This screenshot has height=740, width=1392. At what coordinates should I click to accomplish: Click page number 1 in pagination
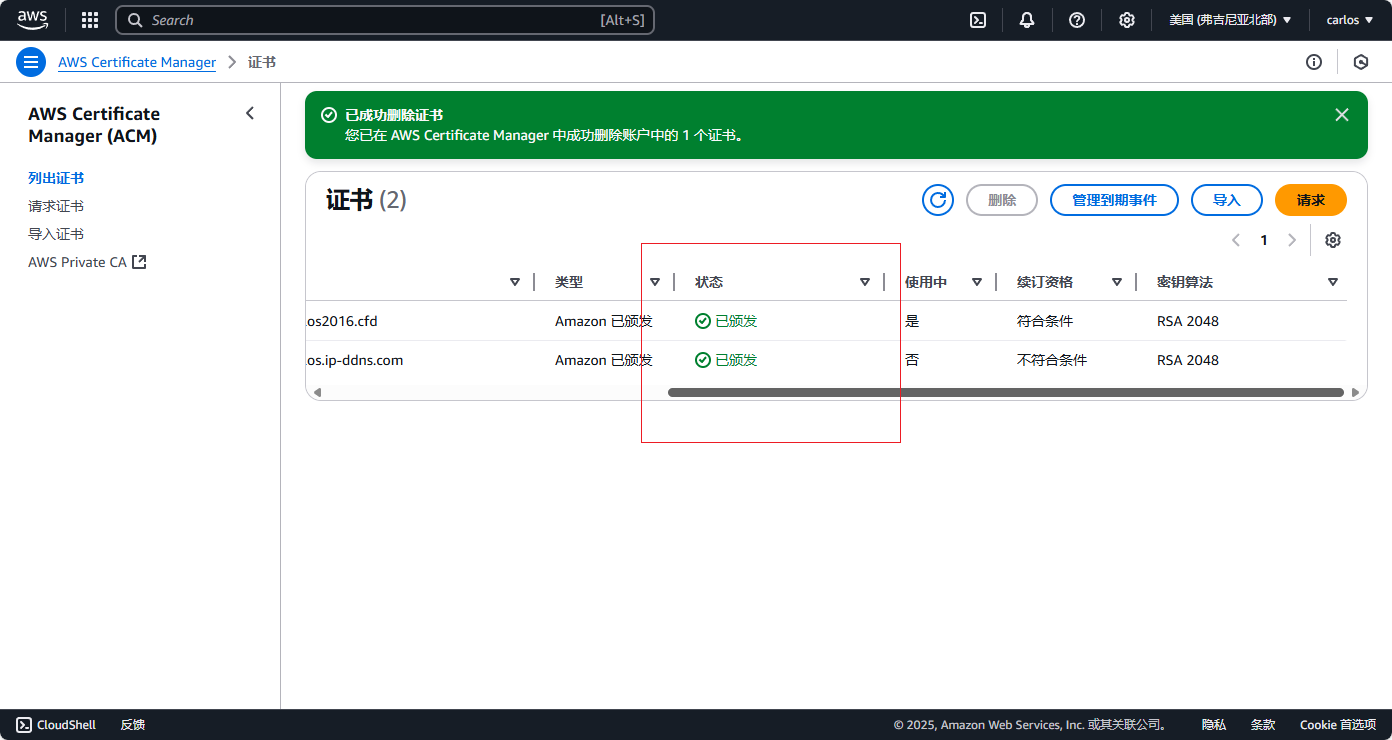pos(1264,240)
